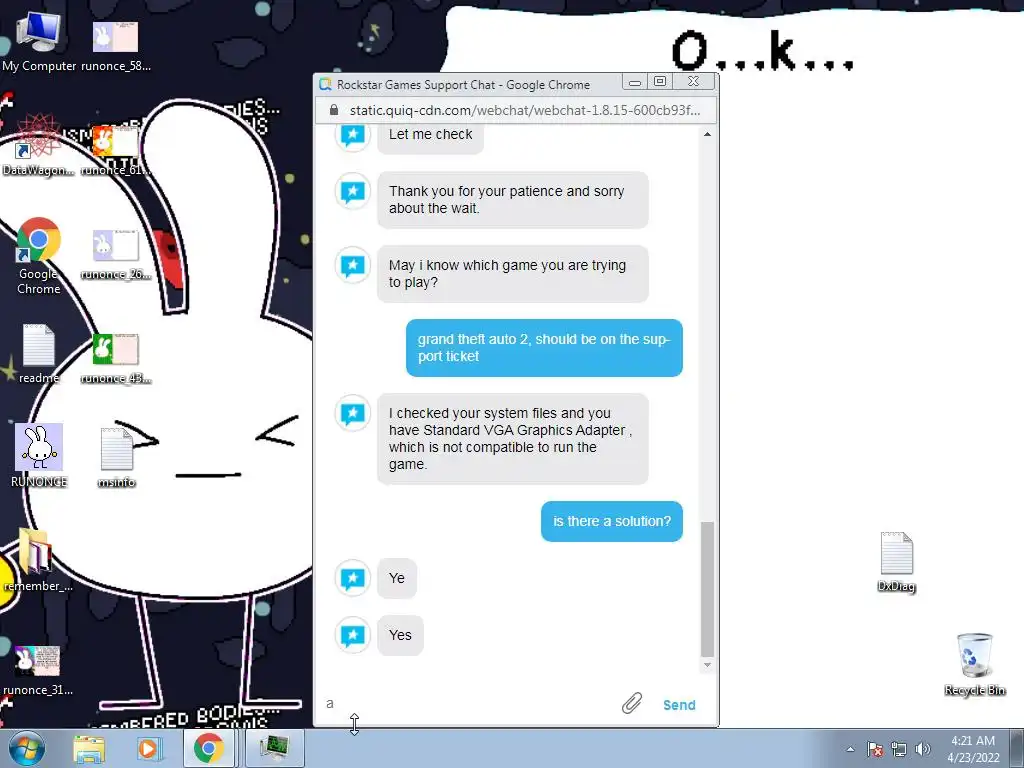Open remember_ folder on desktop
The width and height of the screenshot is (1024, 768).
tap(37, 560)
